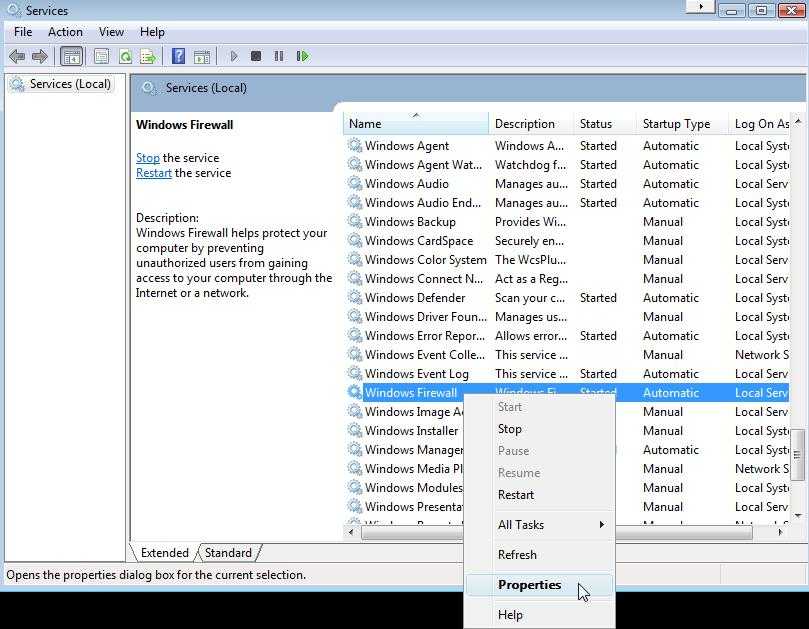Click horizontal scrollbar right arrow
This screenshot has height=629, width=809.
(781, 532)
